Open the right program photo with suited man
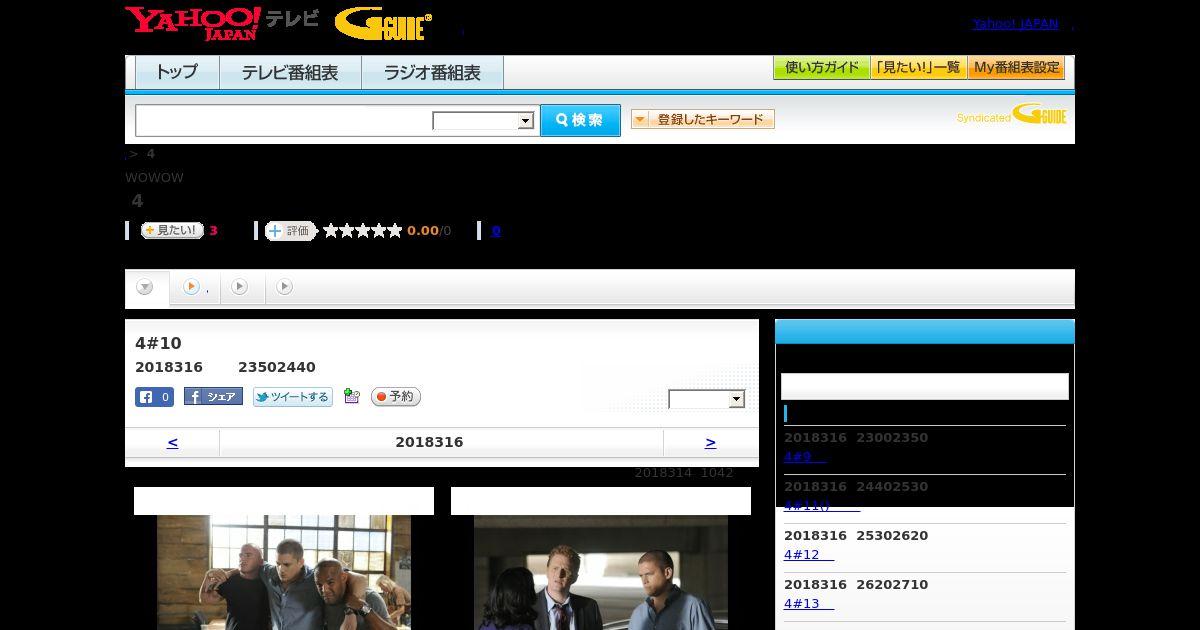 tap(601, 572)
